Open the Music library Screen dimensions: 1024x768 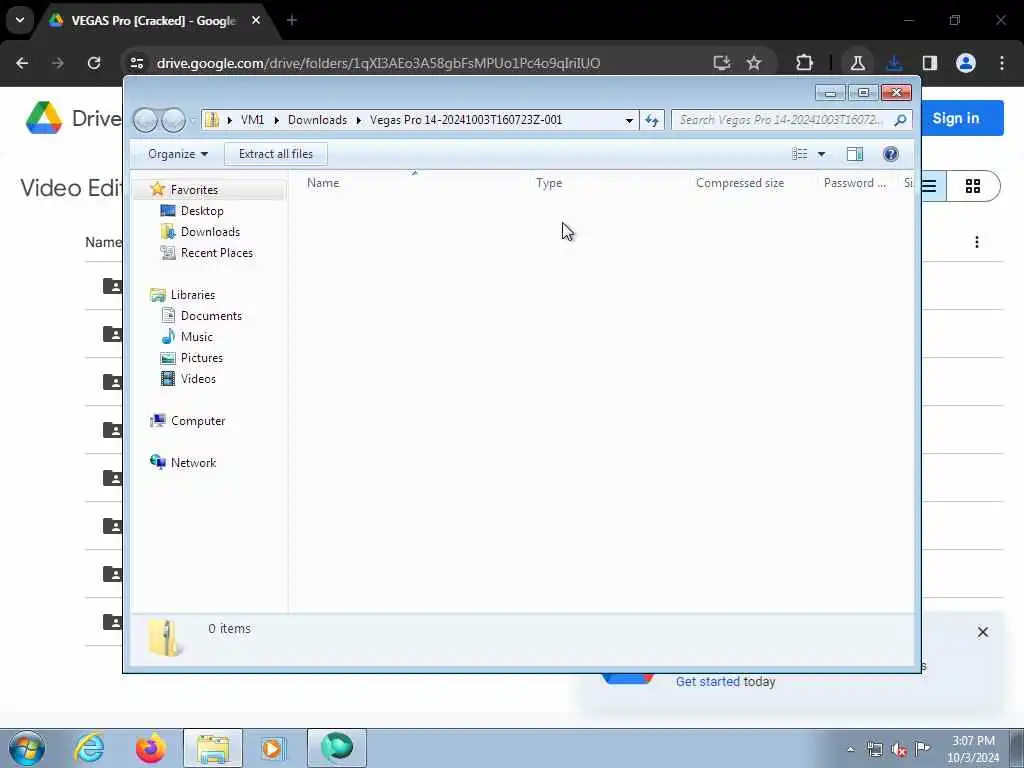pos(197,337)
